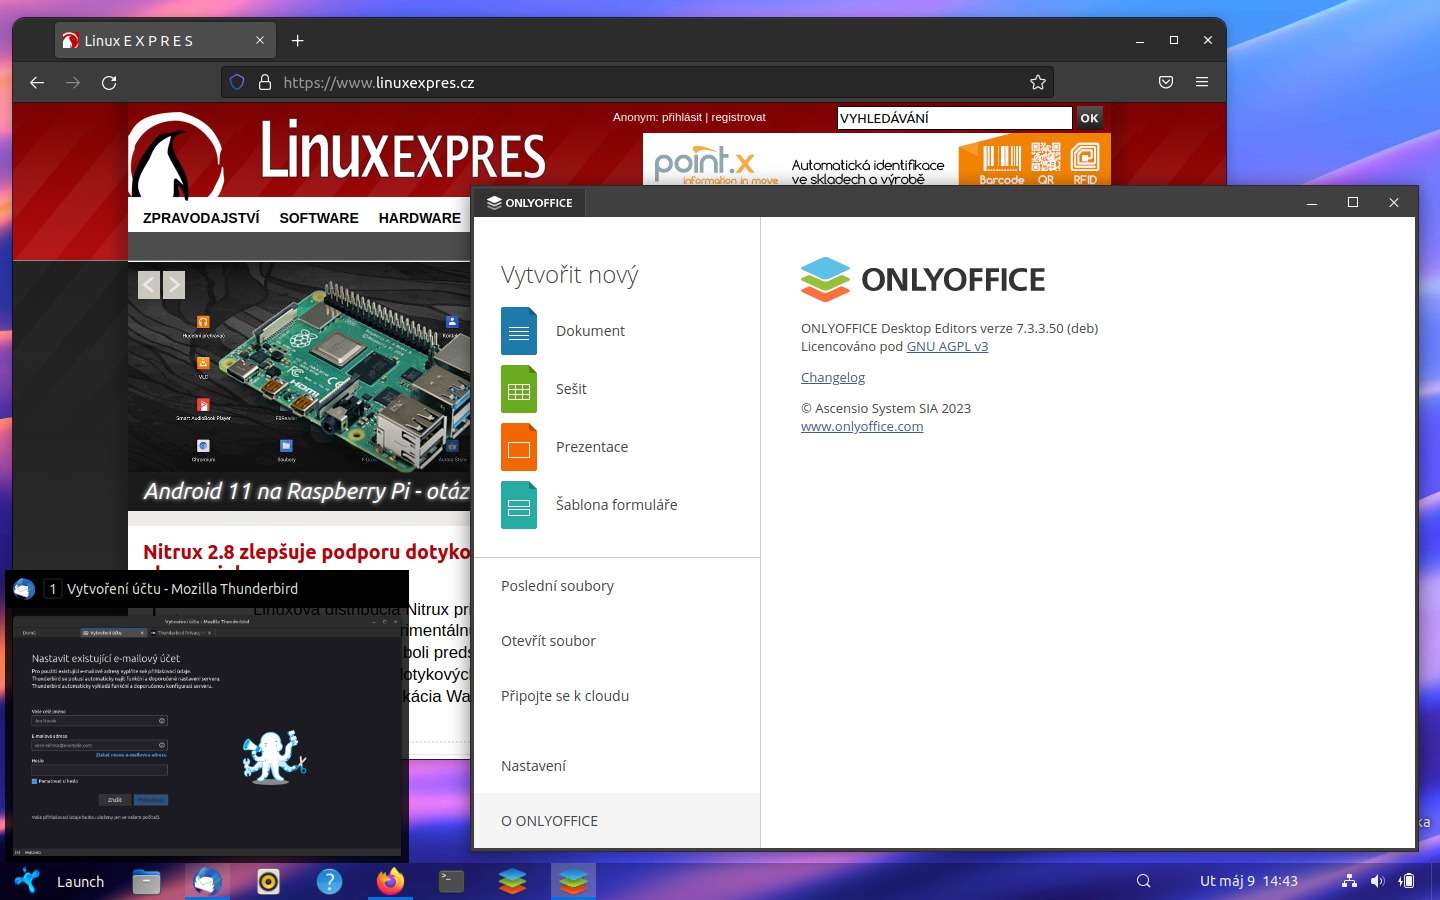Open Nitrux 2.8 article headline
Viewport: 1440px width, 900px height.
click(x=306, y=552)
